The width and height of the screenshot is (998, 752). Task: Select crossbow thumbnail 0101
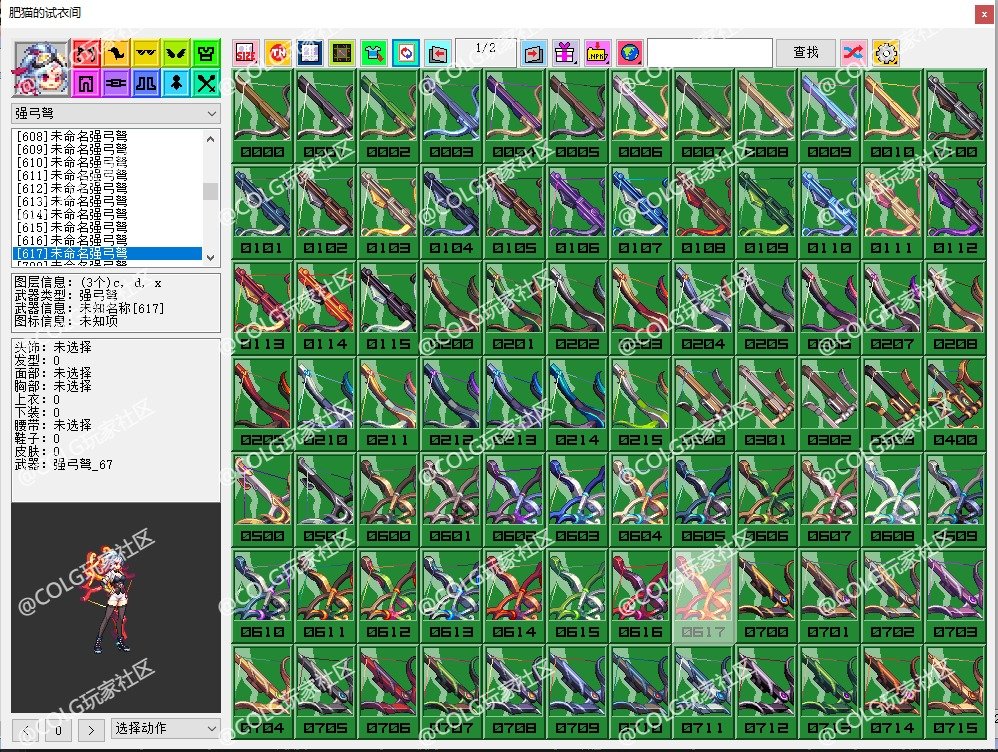[x=262, y=212]
